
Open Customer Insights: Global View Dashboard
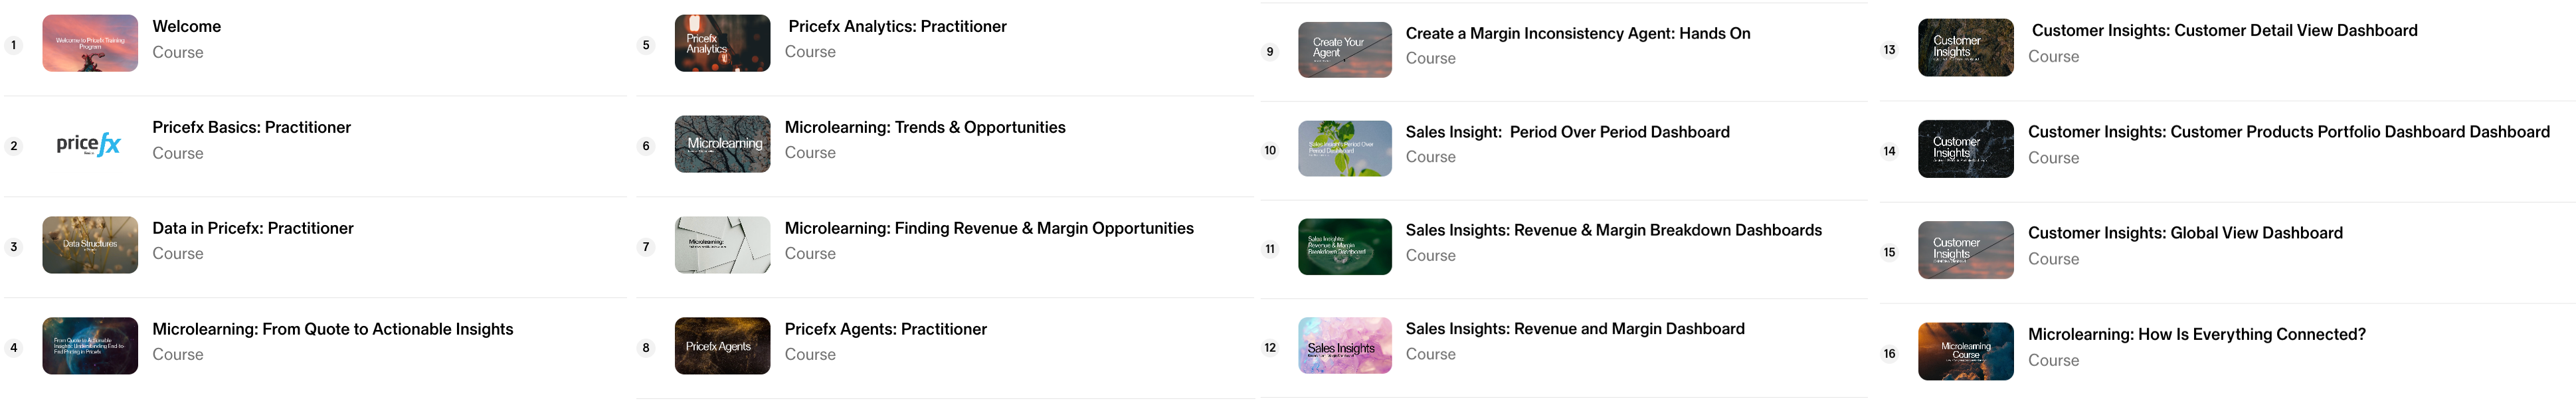pyautogui.click(x=2185, y=234)
